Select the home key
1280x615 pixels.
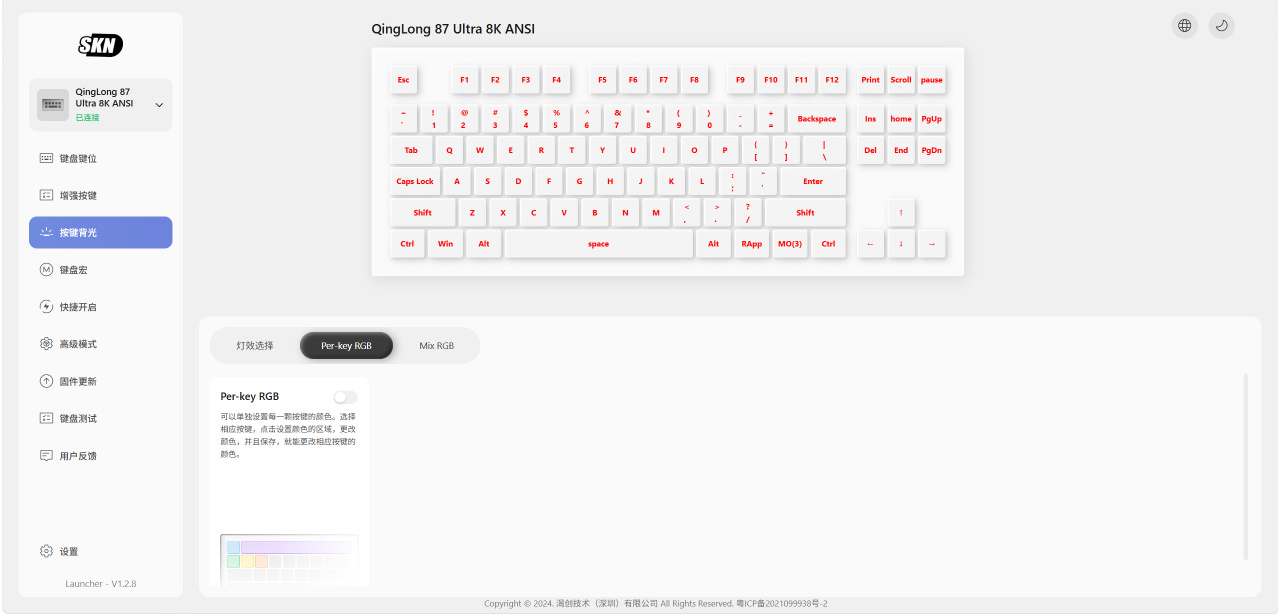901,119
